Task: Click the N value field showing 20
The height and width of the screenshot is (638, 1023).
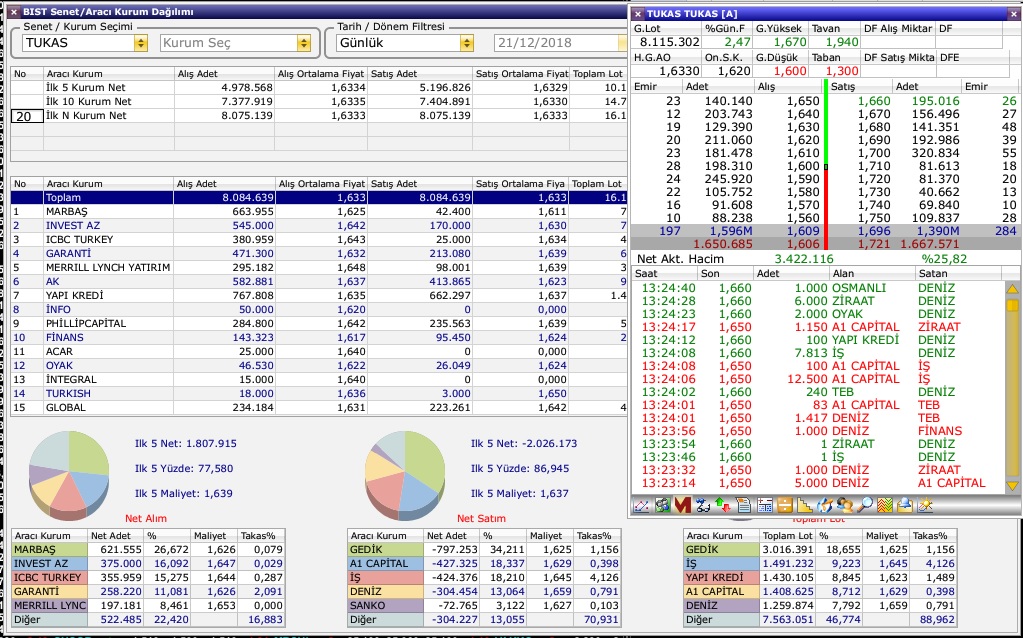Action: pyautogui.click(x=27, y=116)
